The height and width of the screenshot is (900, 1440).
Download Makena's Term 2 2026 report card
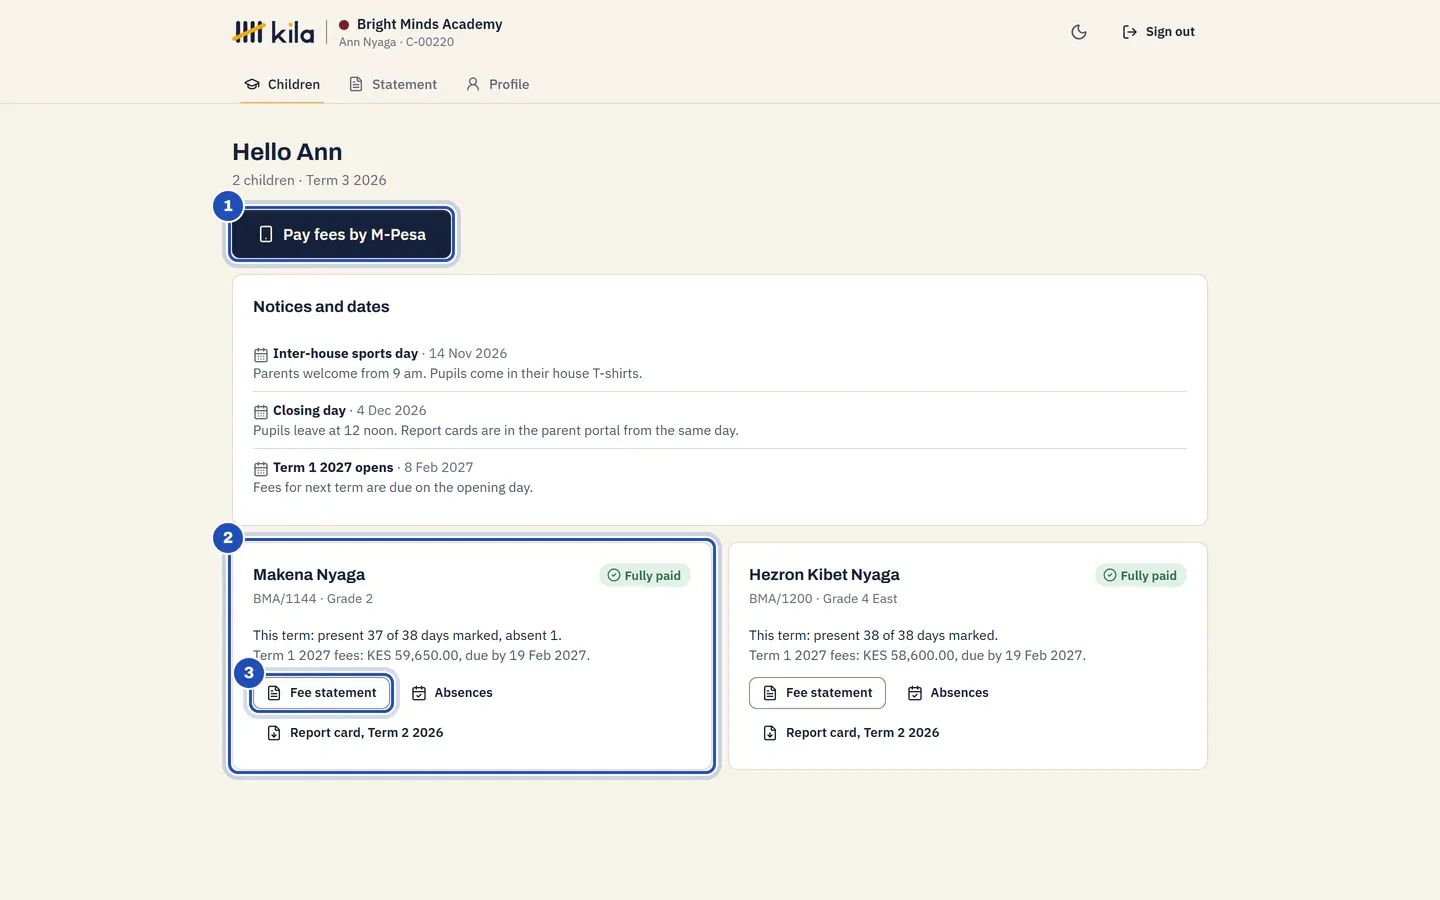(x=355, y=733)
